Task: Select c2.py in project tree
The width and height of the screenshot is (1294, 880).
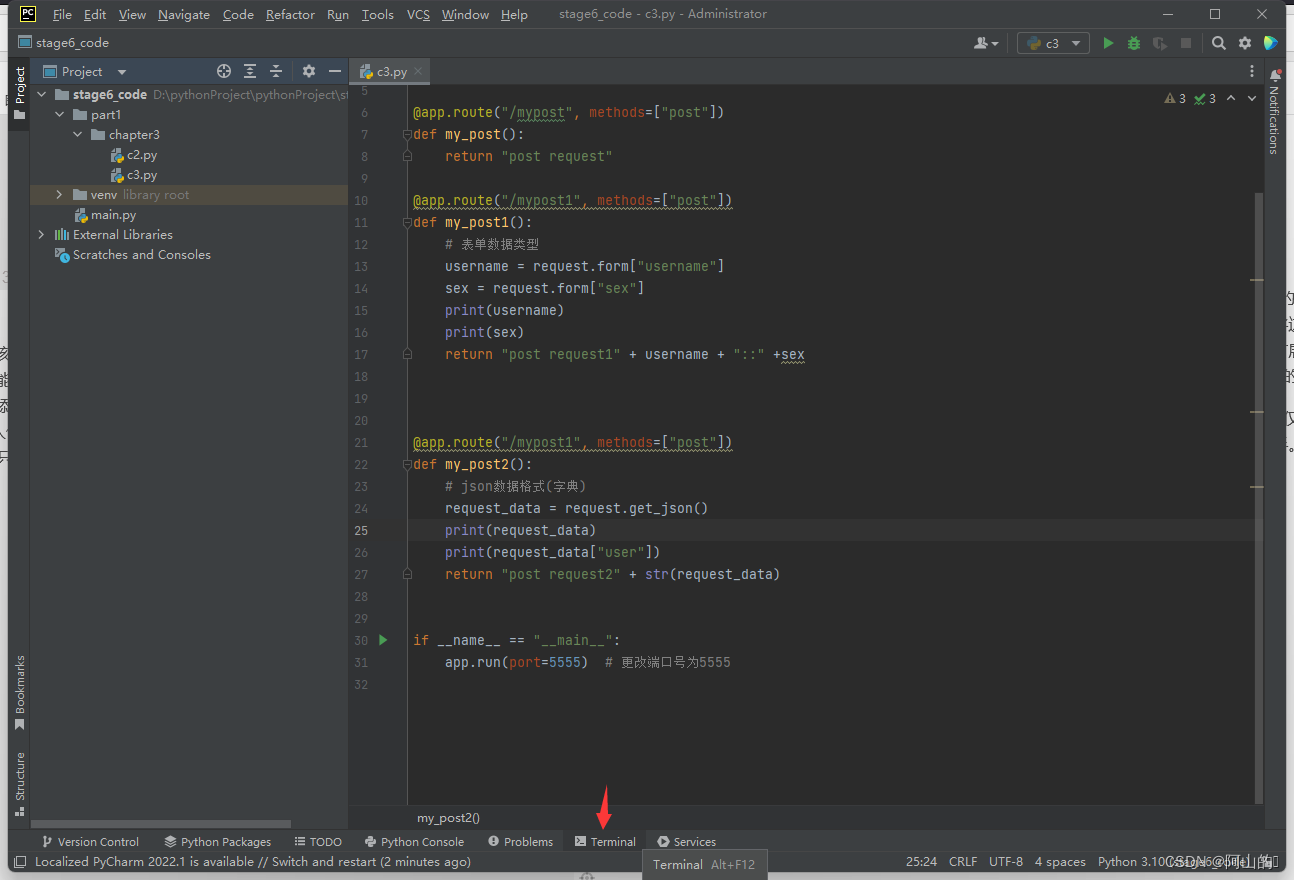Action: pos(133,155)
